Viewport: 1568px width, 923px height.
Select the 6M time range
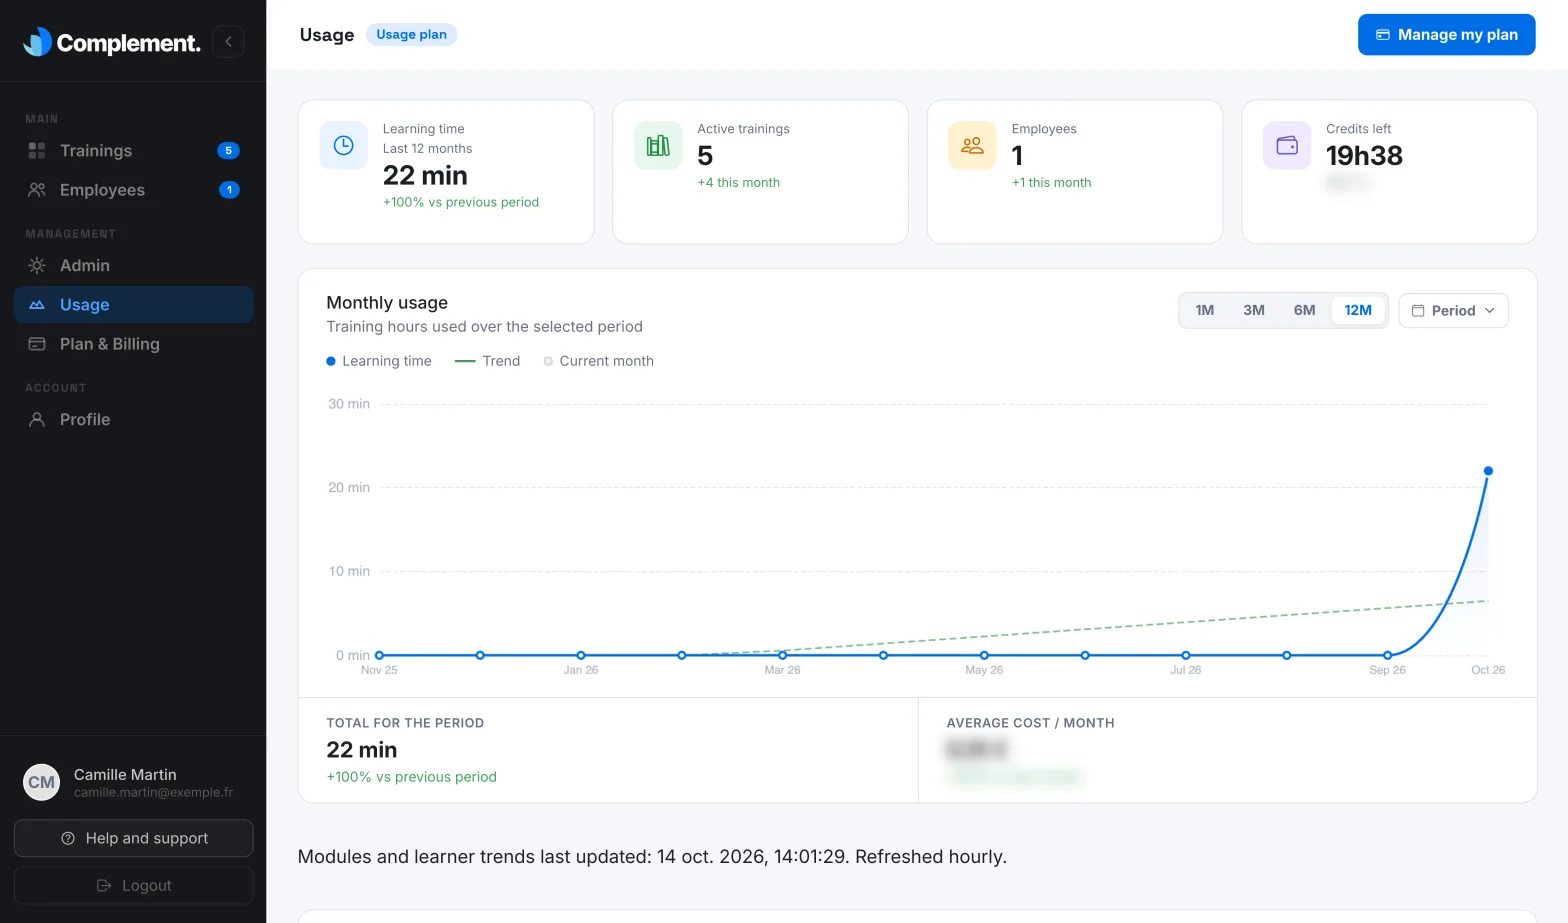(1305, 311)
